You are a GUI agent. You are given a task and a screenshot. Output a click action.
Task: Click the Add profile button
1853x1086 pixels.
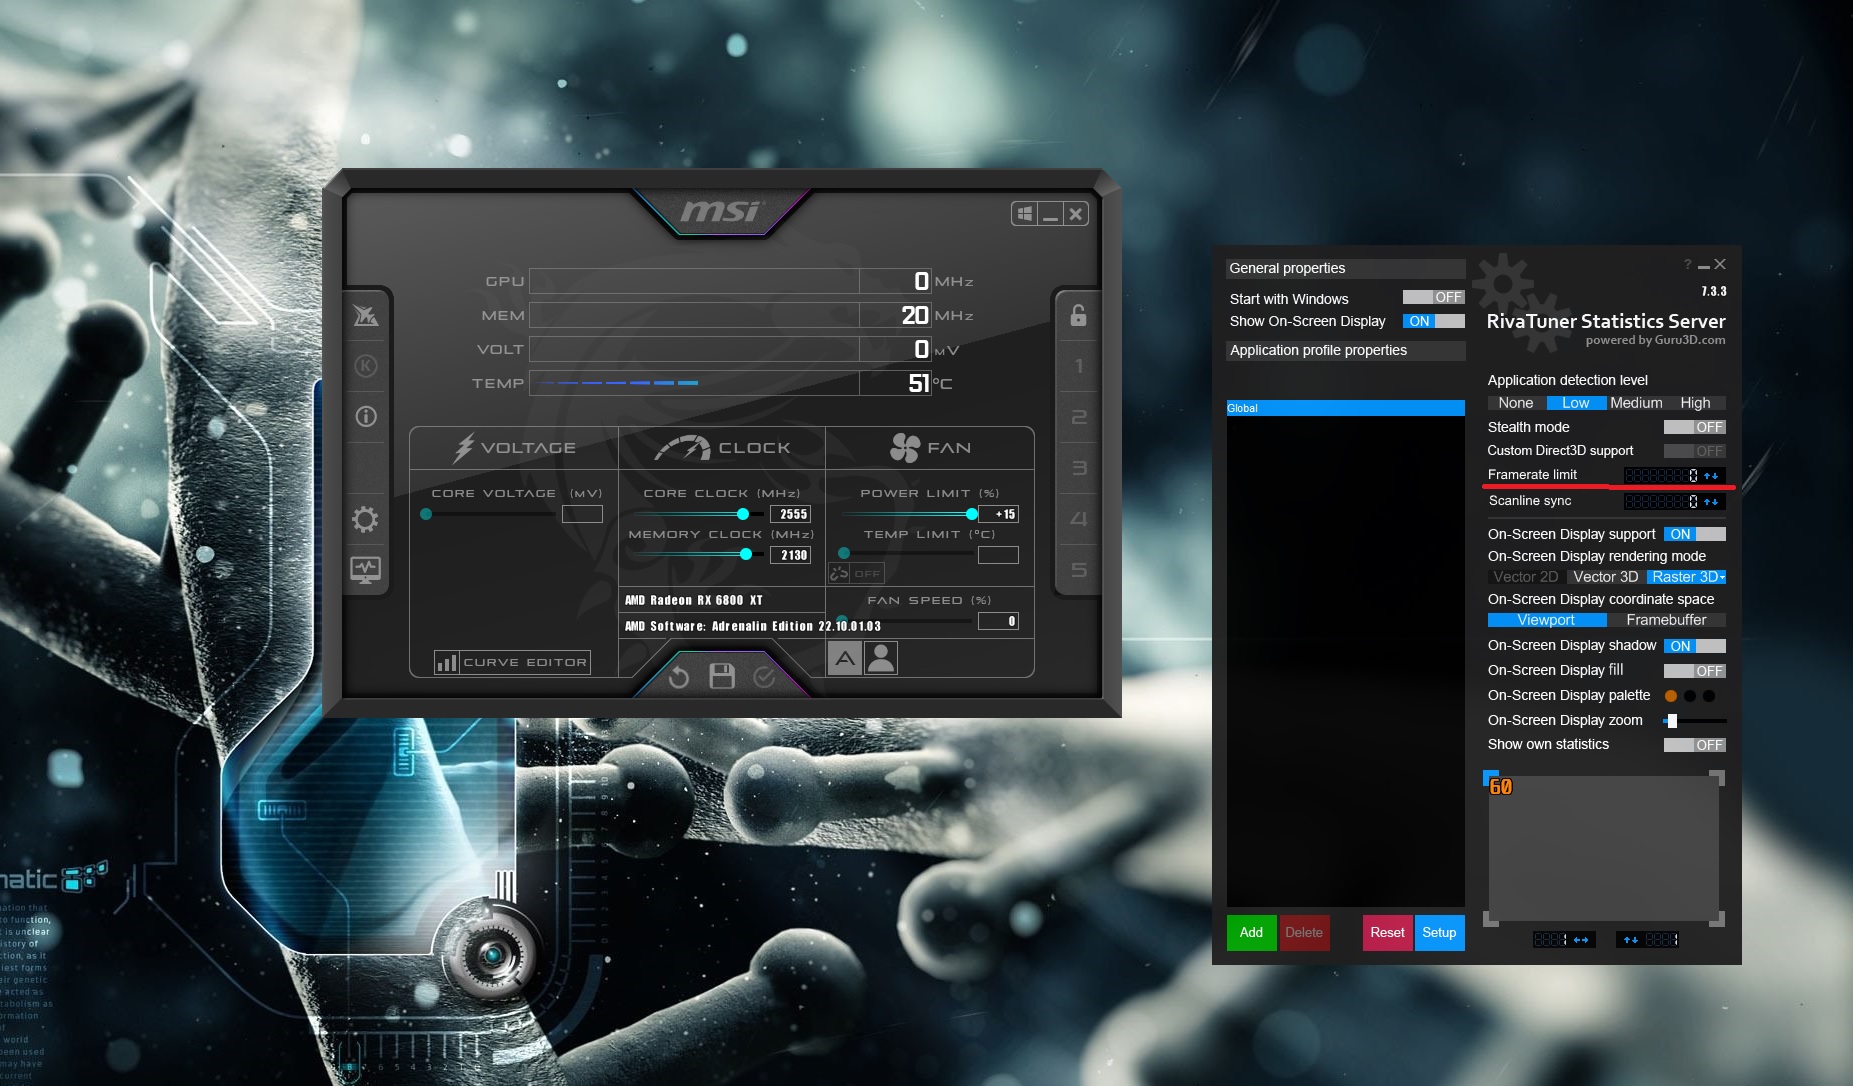point(1251,932)
